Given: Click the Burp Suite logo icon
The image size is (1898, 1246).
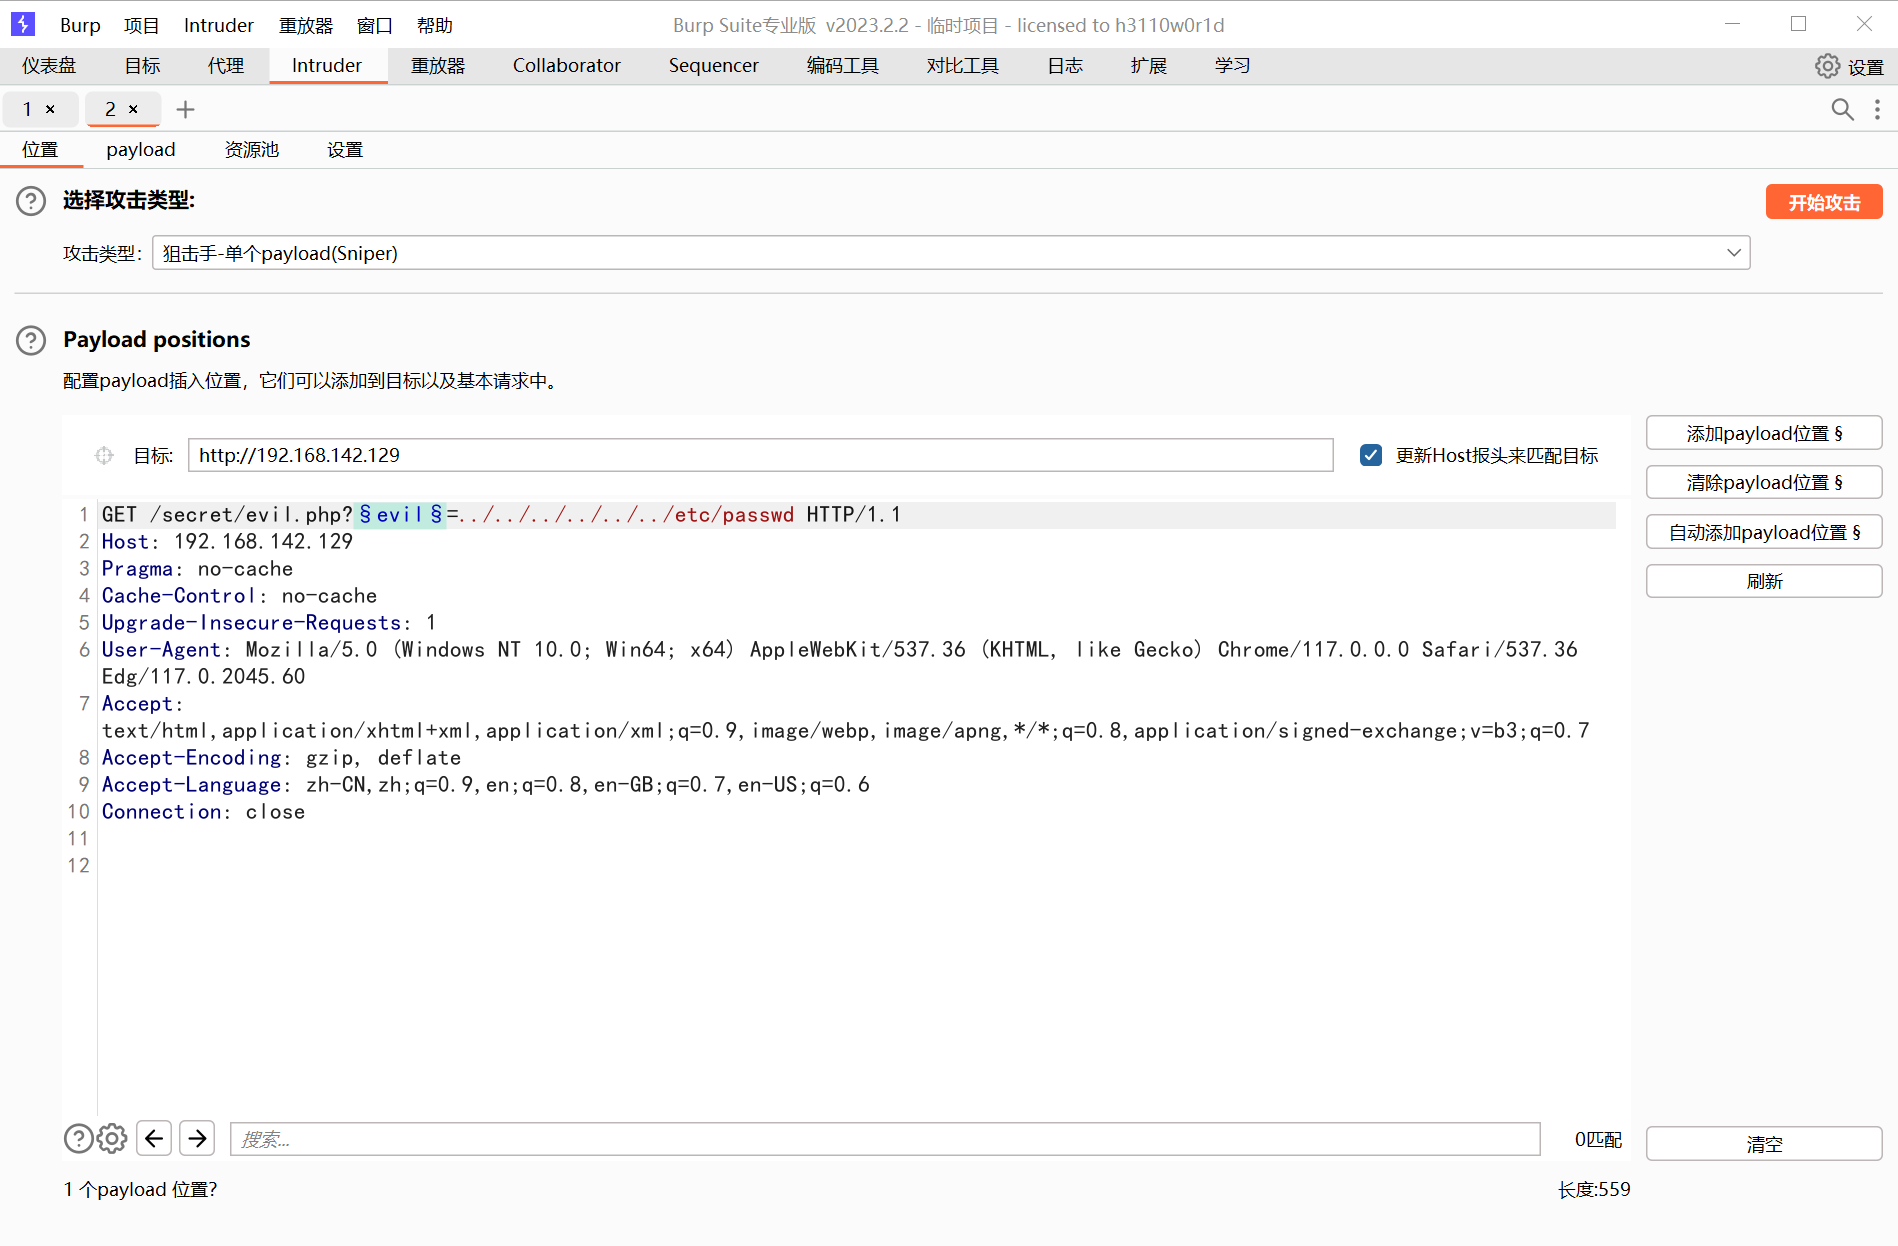Looking at the screenshot, I should tap(22, 24).
